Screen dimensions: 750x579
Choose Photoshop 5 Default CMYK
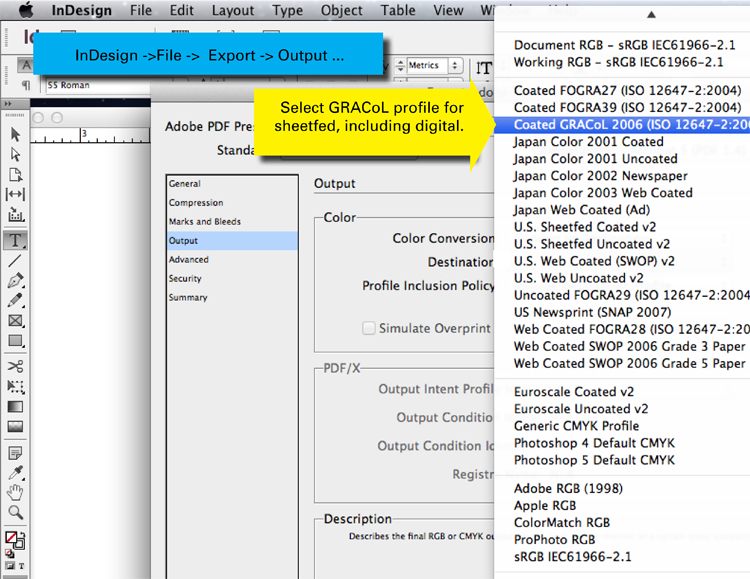click(x=622, y=460)
